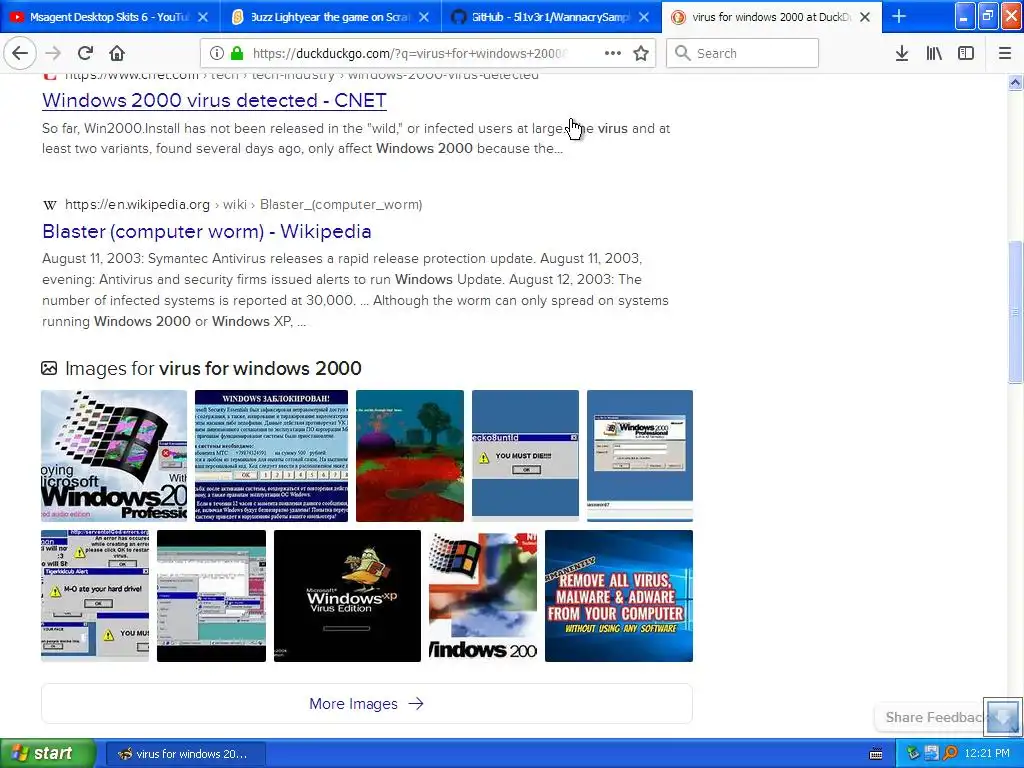Close the DuckDuckGo virus search tab
Image resolution: width=1024 pixels, height=768 pixels.
tap(865, 17)
